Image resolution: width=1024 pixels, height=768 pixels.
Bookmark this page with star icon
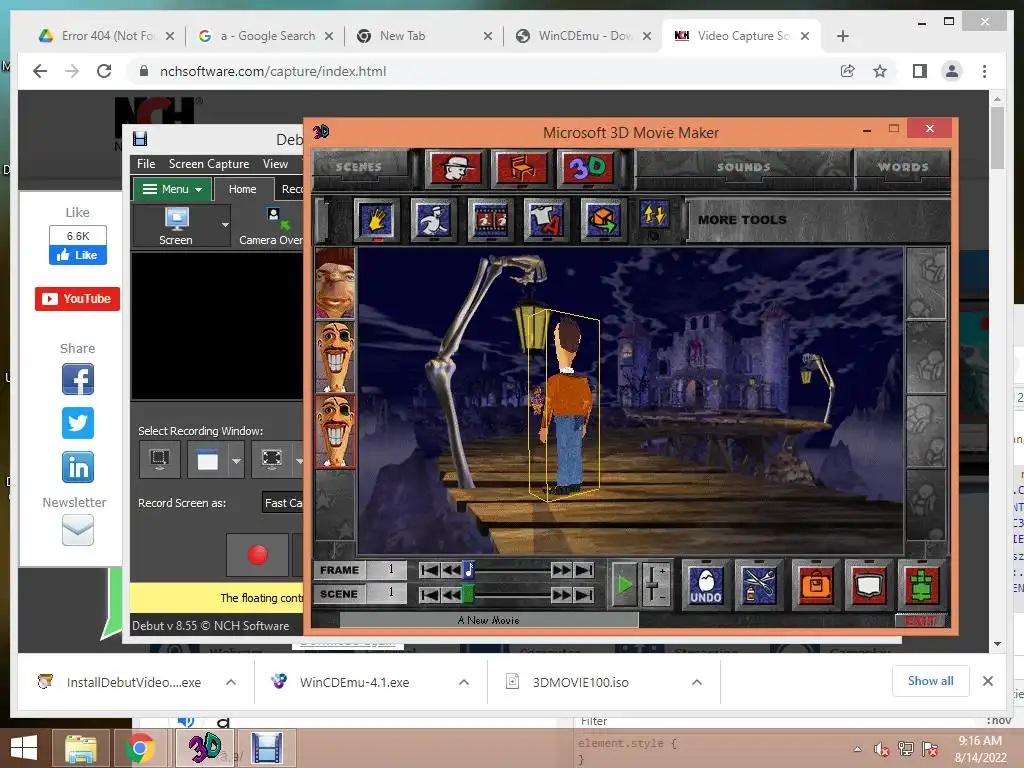pos(880,71)
